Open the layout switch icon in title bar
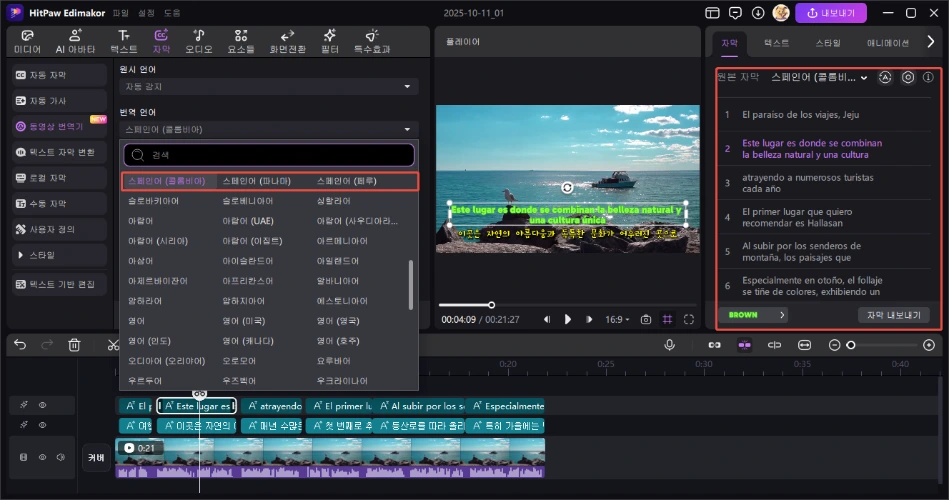949x500 pixels. point(712,13)
